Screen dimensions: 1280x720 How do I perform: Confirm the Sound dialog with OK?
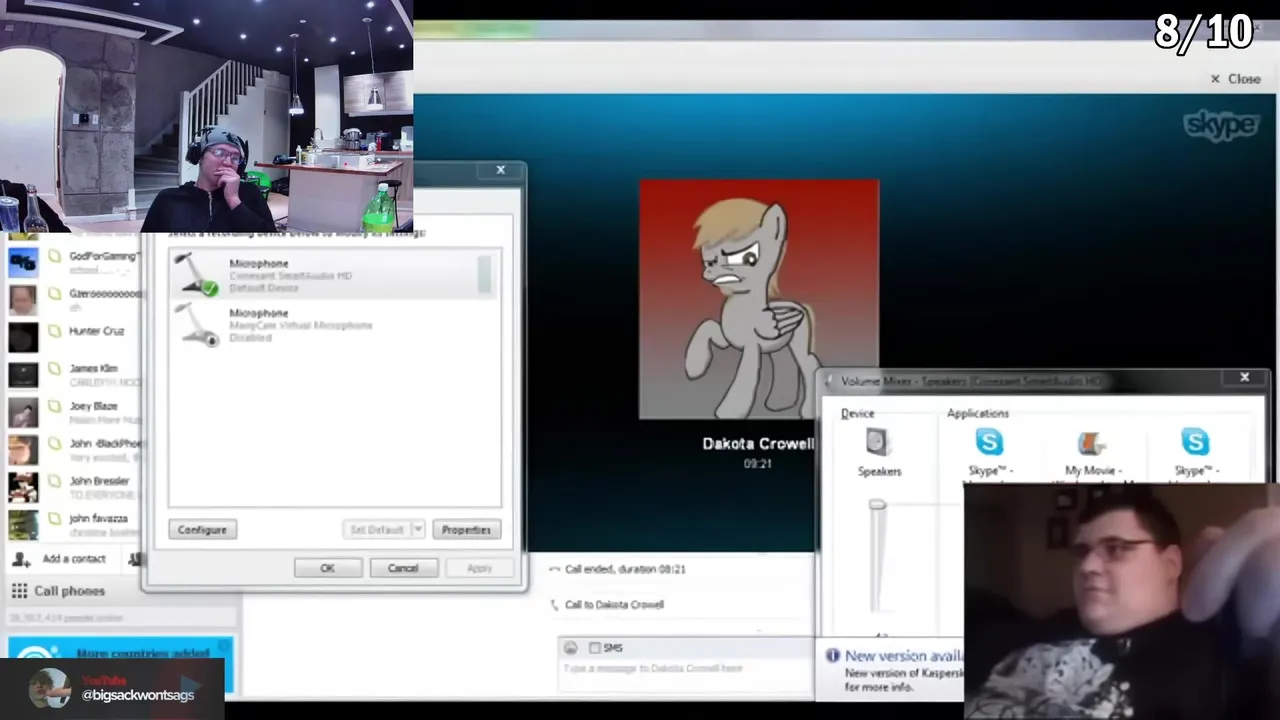(328, 568)
